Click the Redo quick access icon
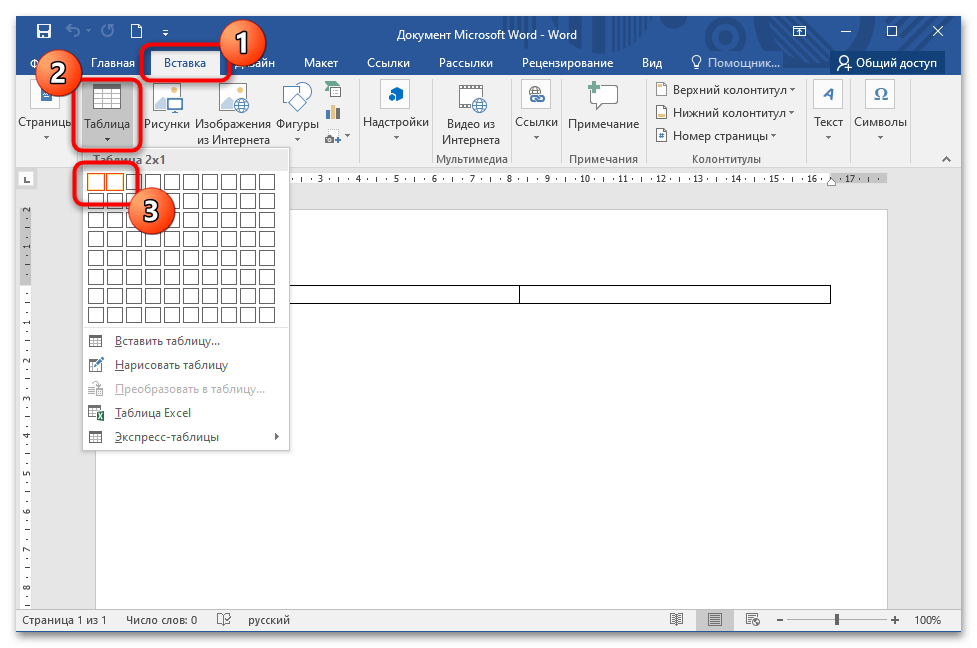This screenshot has width=977, height=648. [108, 31]
